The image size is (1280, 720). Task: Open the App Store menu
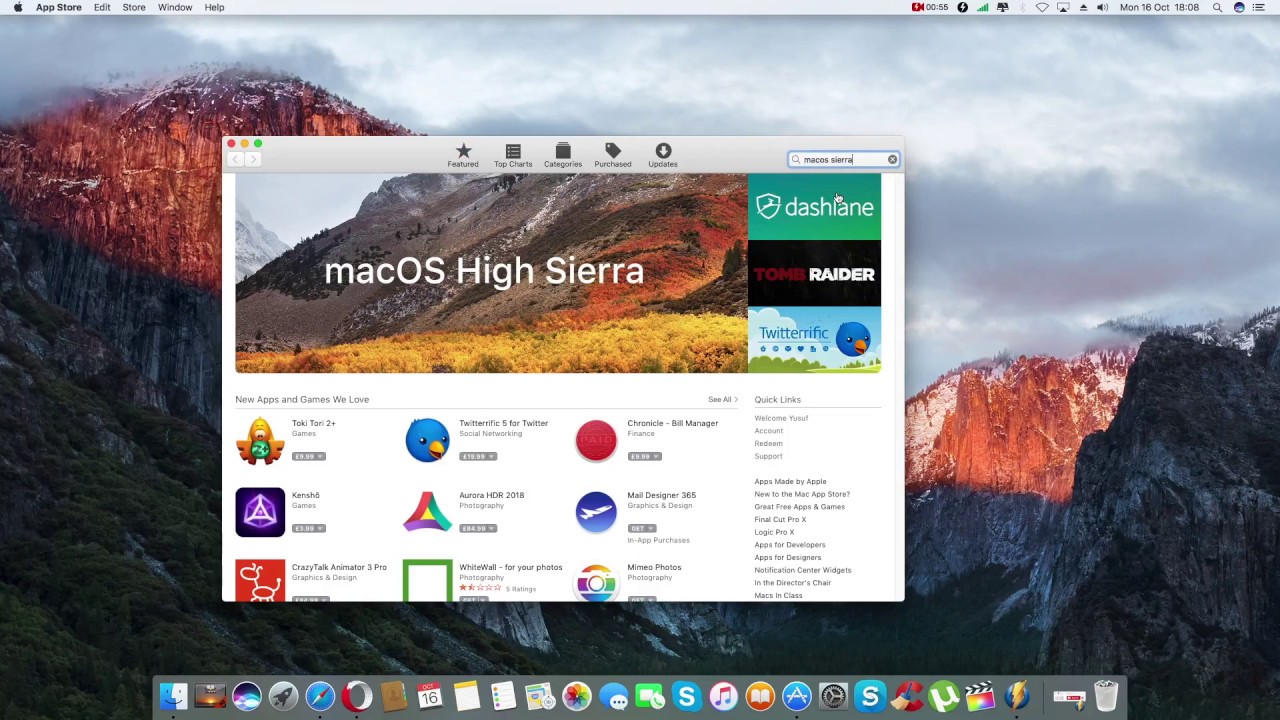[59, 7]
